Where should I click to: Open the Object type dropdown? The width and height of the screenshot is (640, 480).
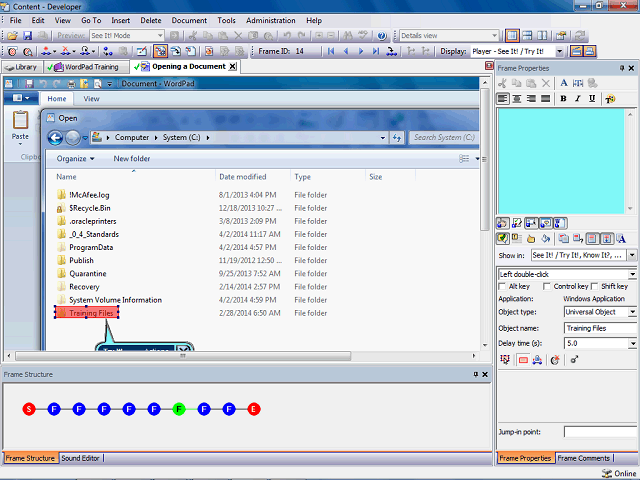click(632, 312)
